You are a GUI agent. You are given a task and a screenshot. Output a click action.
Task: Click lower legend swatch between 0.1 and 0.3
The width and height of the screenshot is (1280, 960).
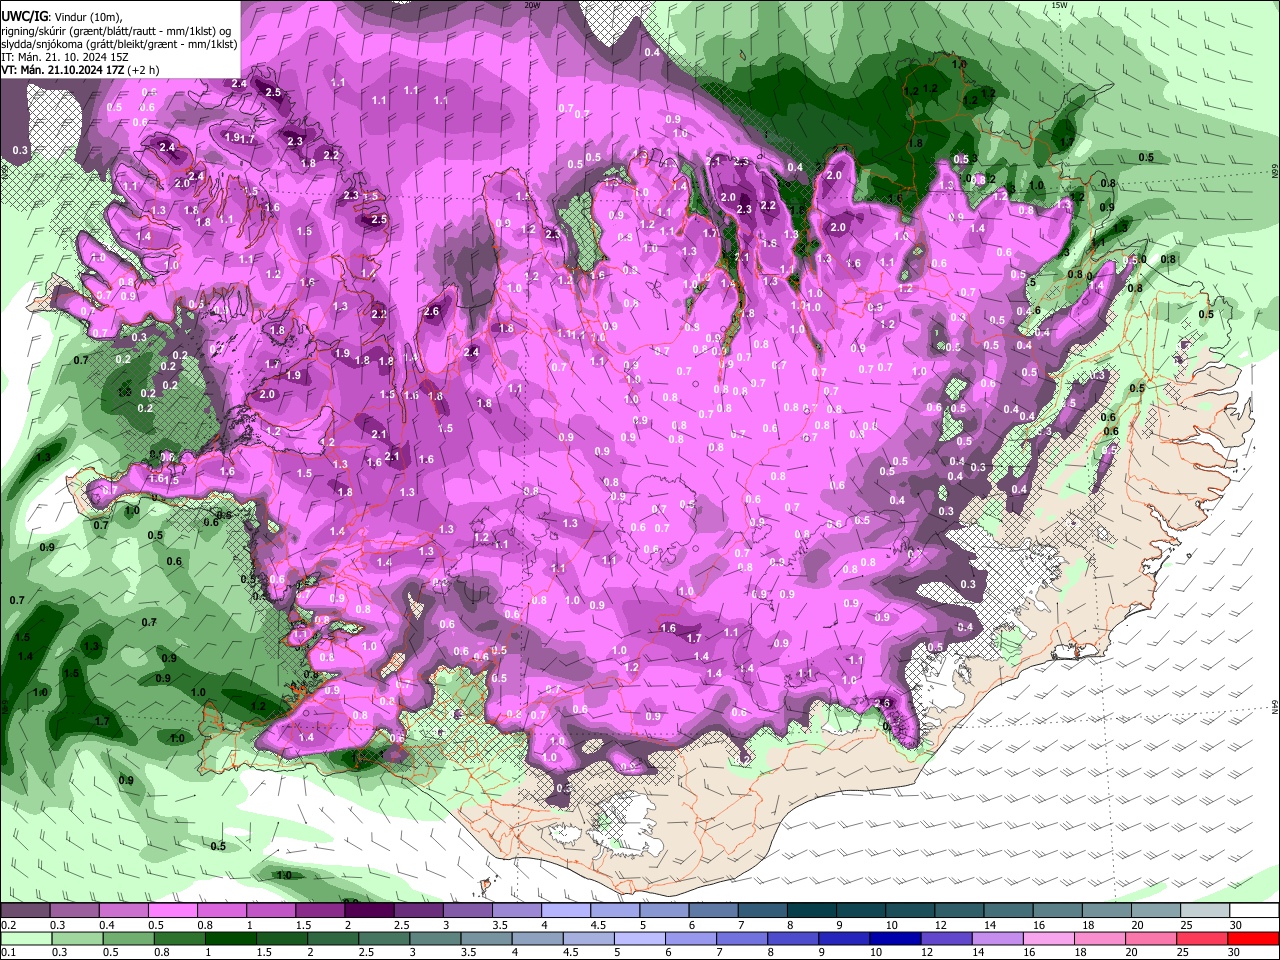point(28,939)
